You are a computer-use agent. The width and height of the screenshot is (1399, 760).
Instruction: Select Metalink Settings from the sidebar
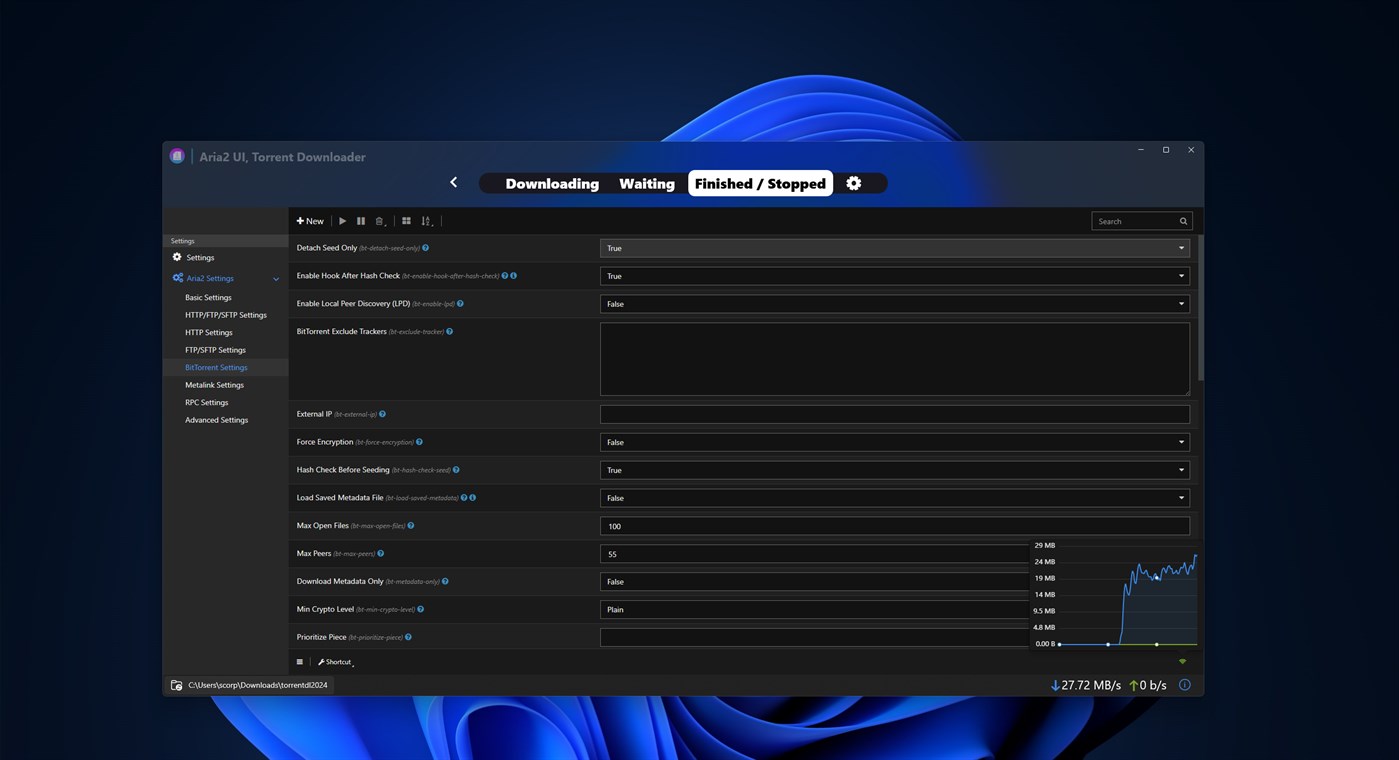214,384
